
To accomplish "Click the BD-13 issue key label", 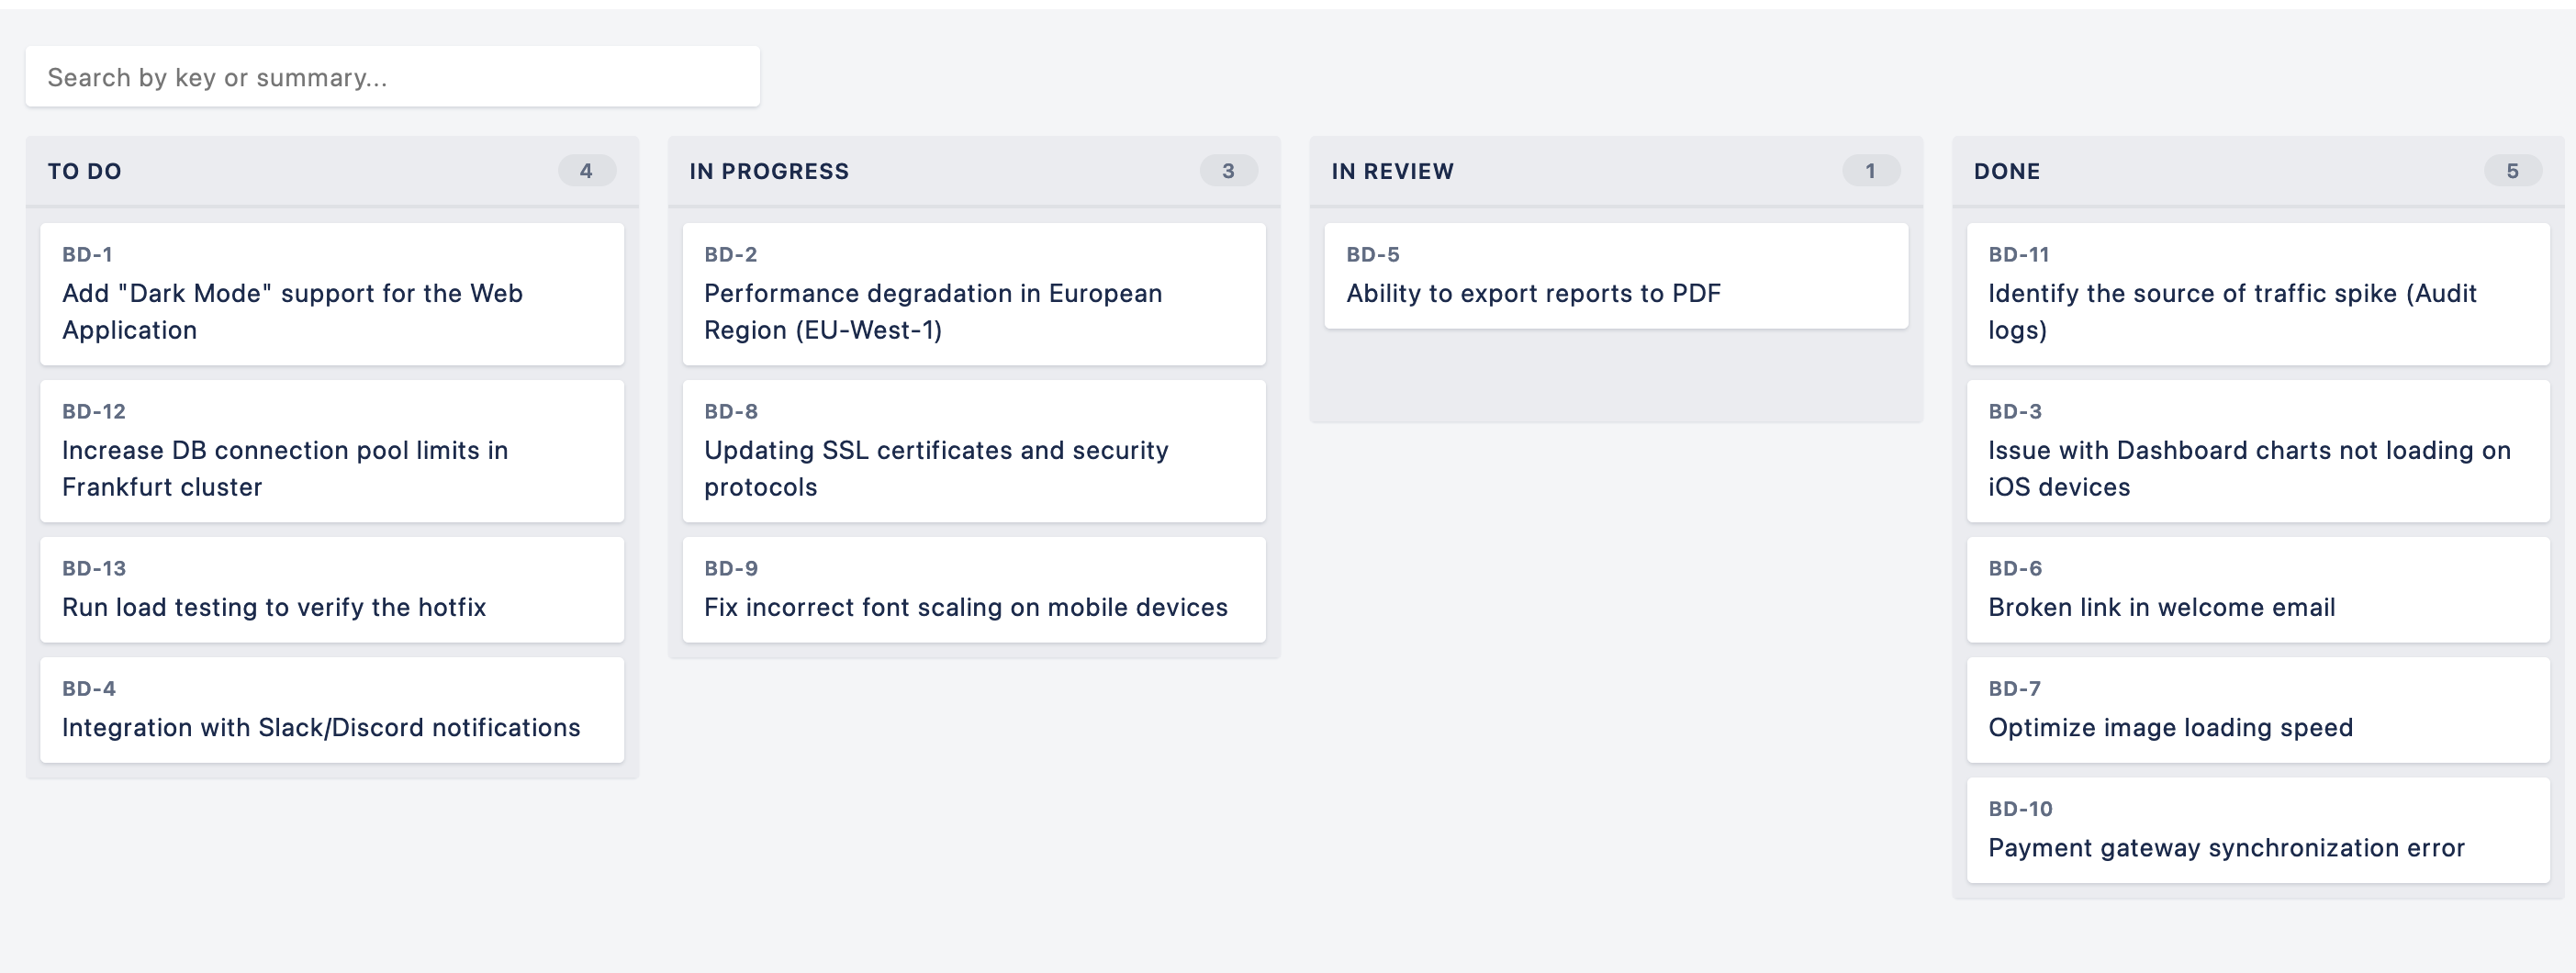I will (x=94, y=569).
